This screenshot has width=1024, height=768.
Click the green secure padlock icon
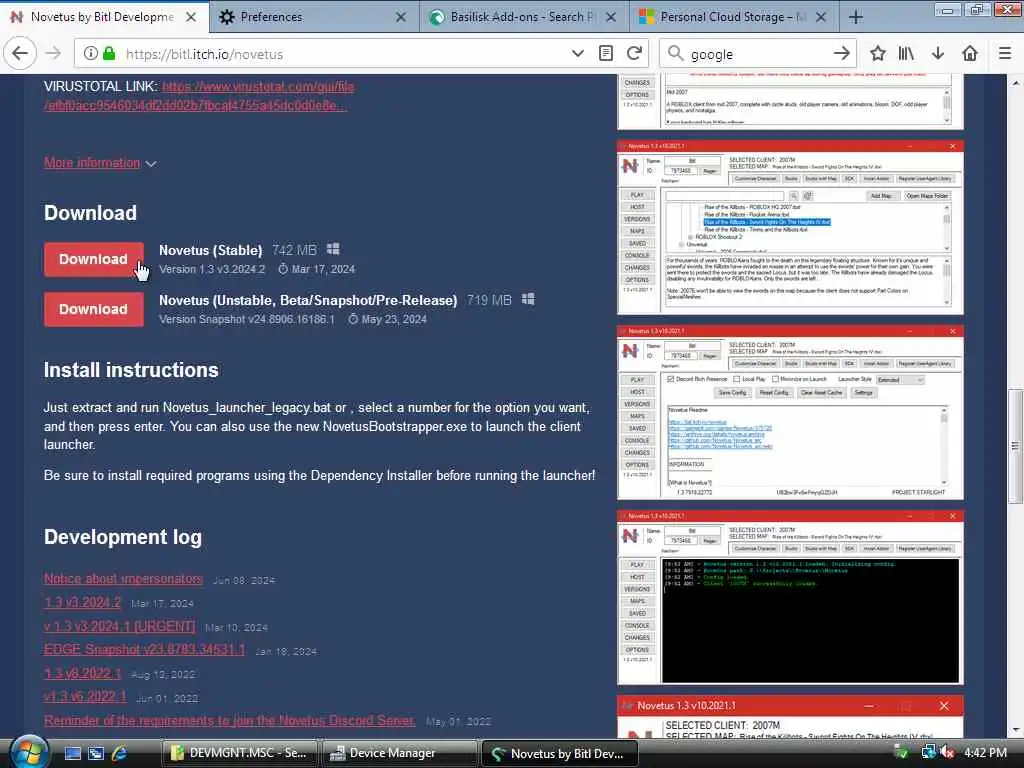coord(109,54)
